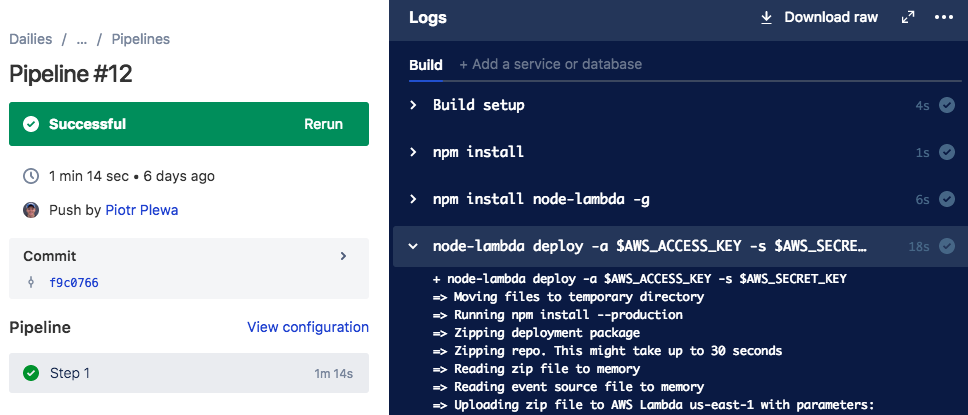The height and width of the screenshot is (415, 968).
Task: Rerun the successful pipeline
Action: click(323, 124)
